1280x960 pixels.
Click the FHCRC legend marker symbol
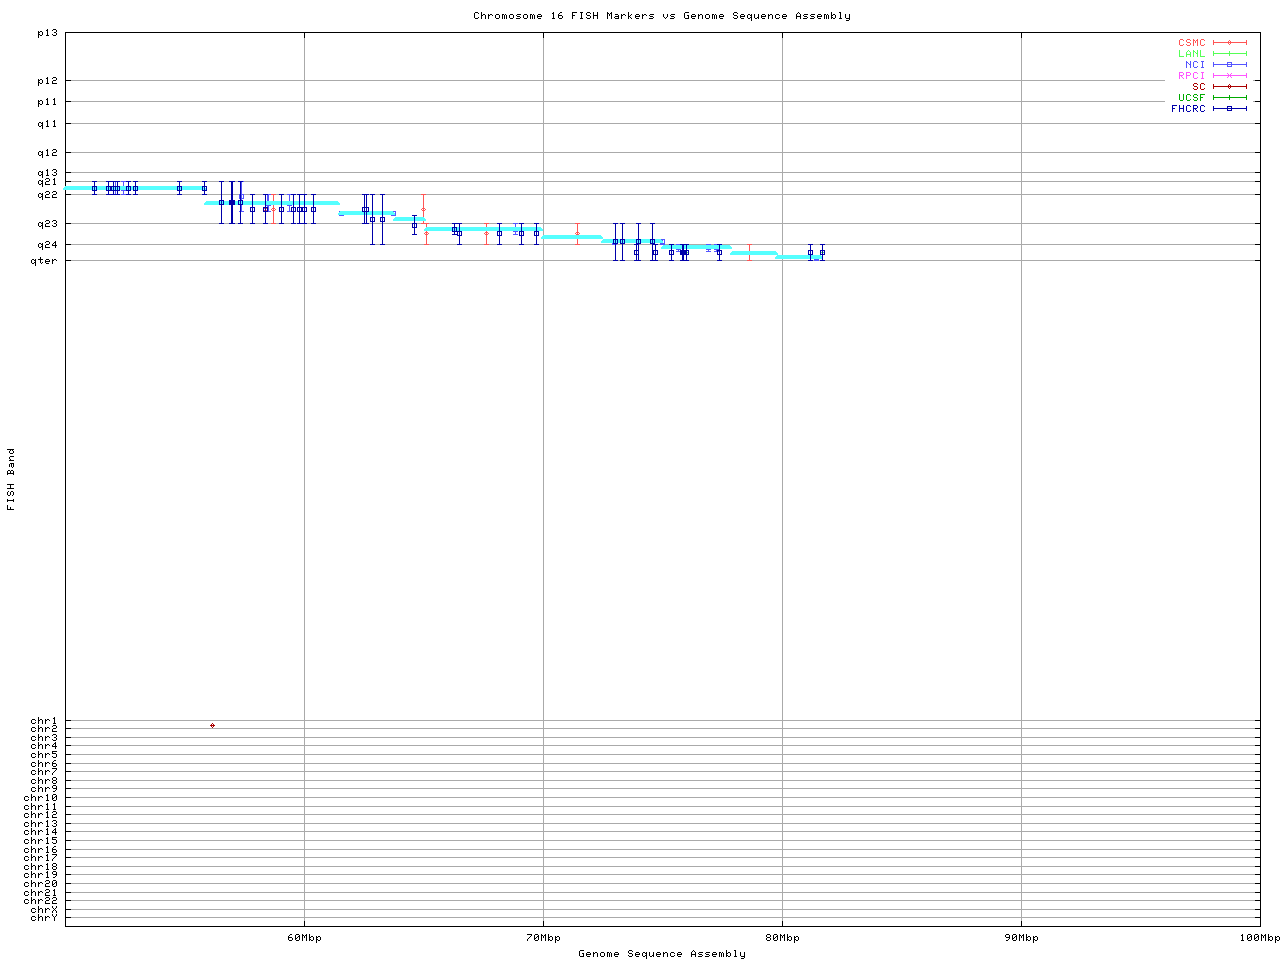1230,109
